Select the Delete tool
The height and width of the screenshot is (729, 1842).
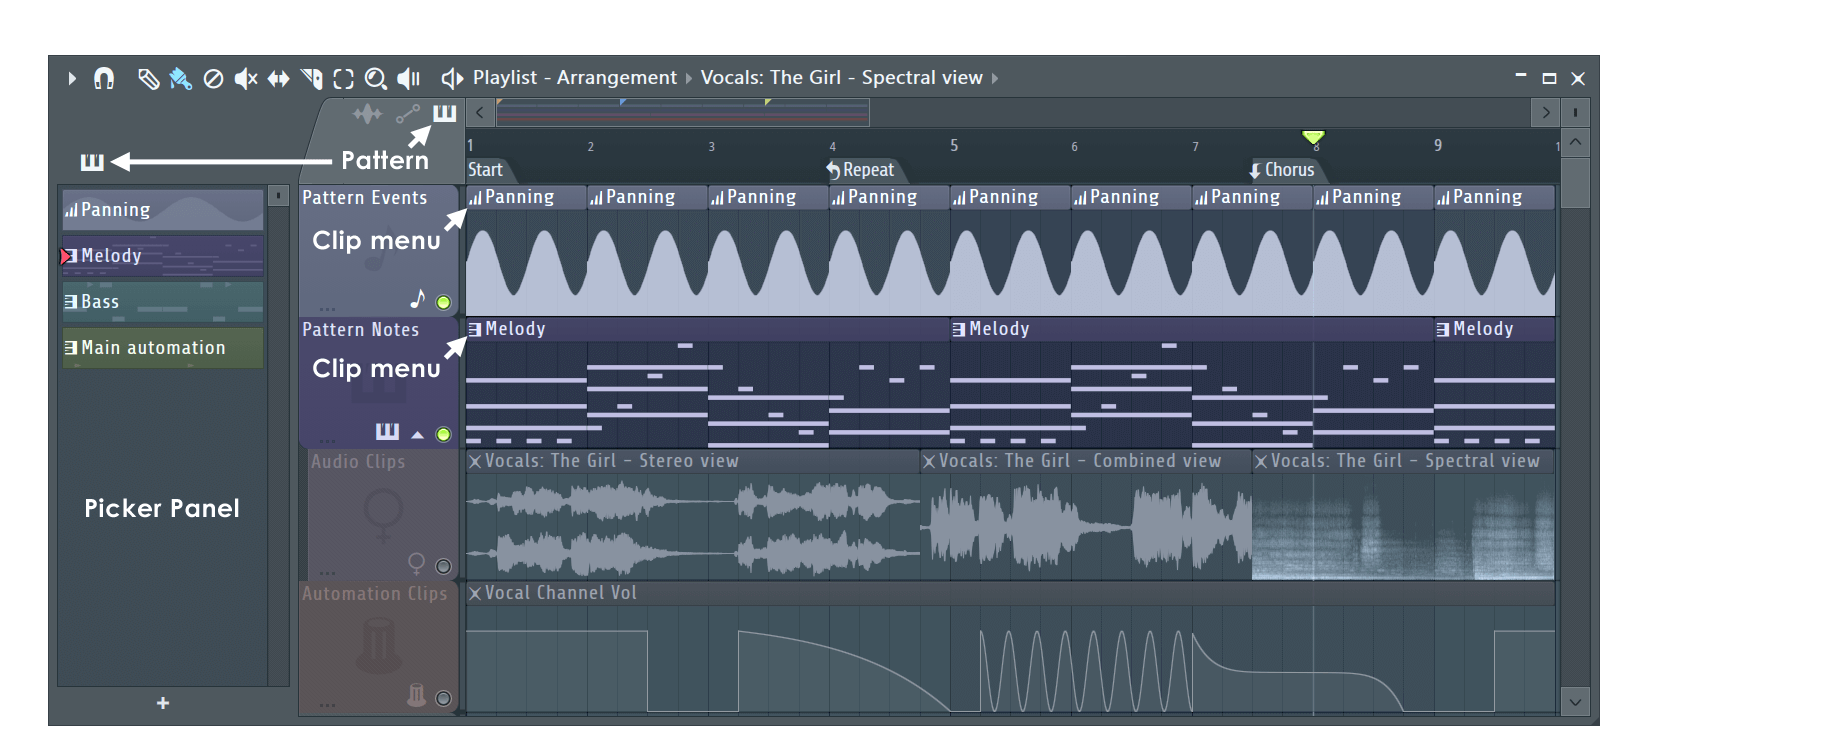[x=213, y=78]
